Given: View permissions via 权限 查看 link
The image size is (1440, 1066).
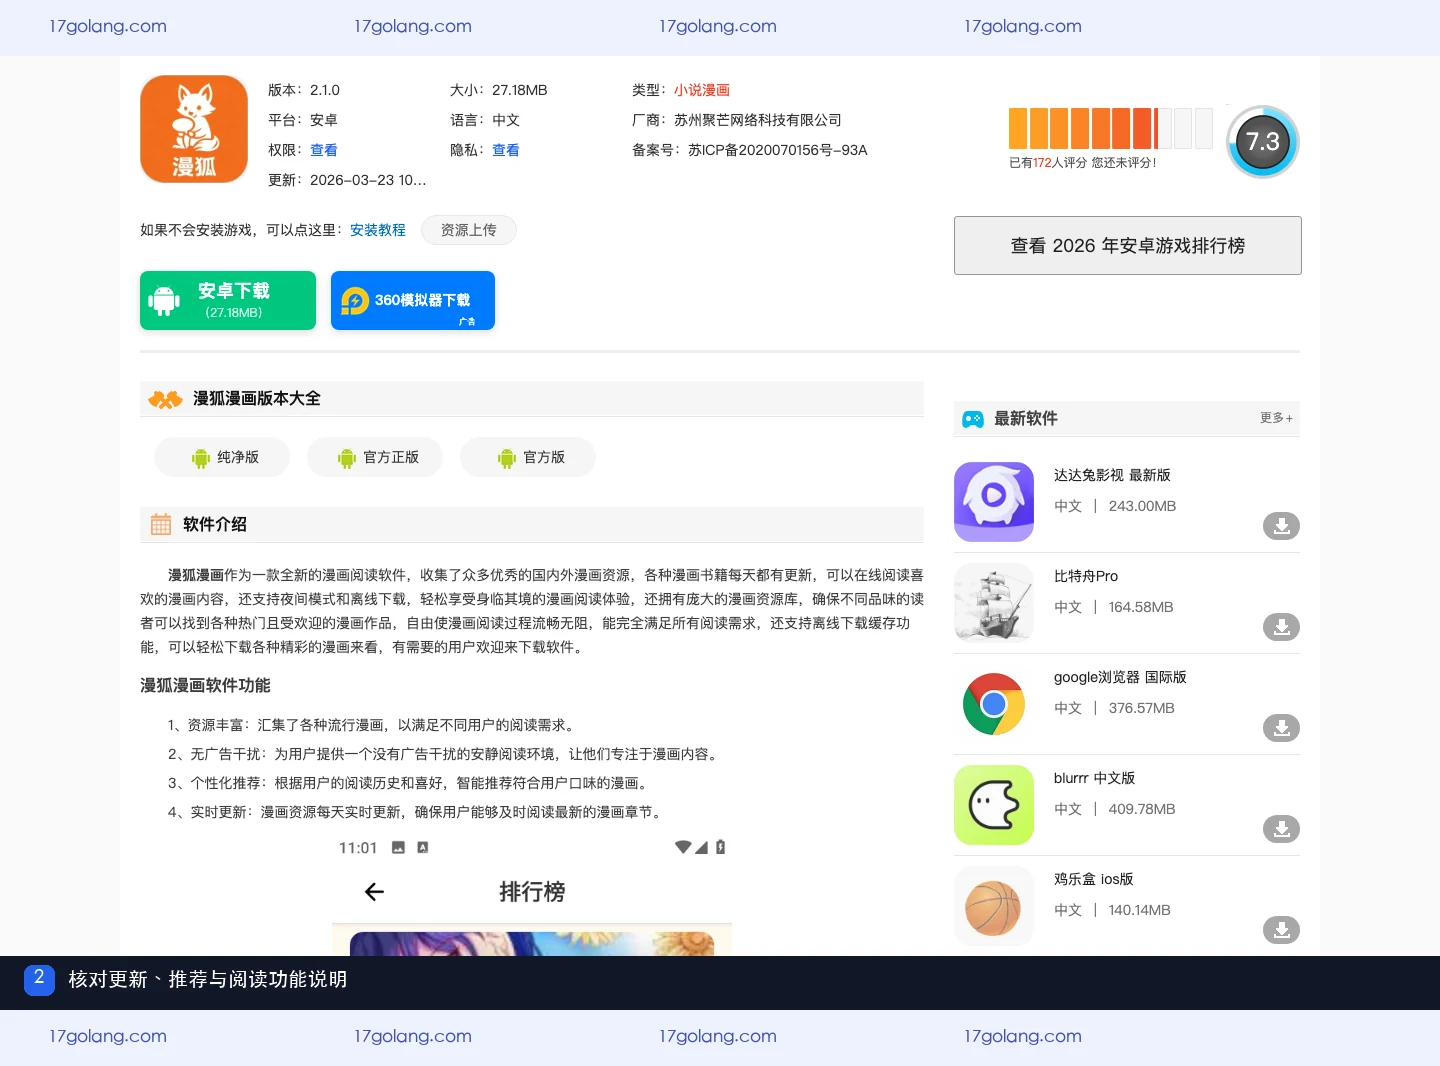Looking at the screenshot, I should pyautogui.click(x=324, y=150).
